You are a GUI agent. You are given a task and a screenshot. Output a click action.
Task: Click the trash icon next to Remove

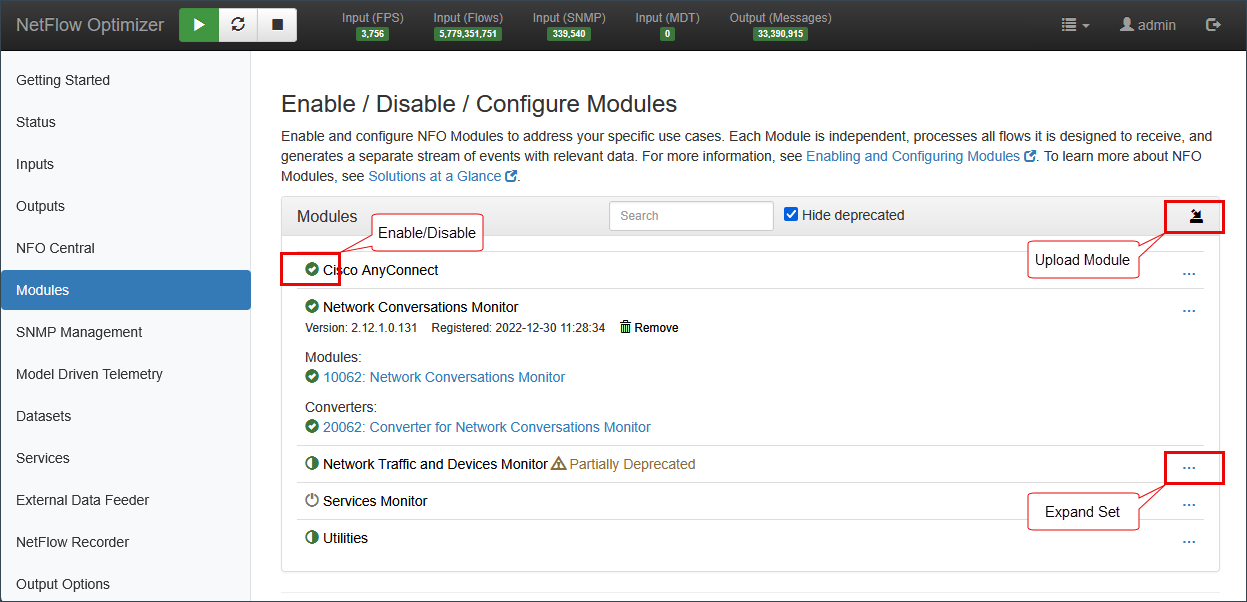(625, 327)
